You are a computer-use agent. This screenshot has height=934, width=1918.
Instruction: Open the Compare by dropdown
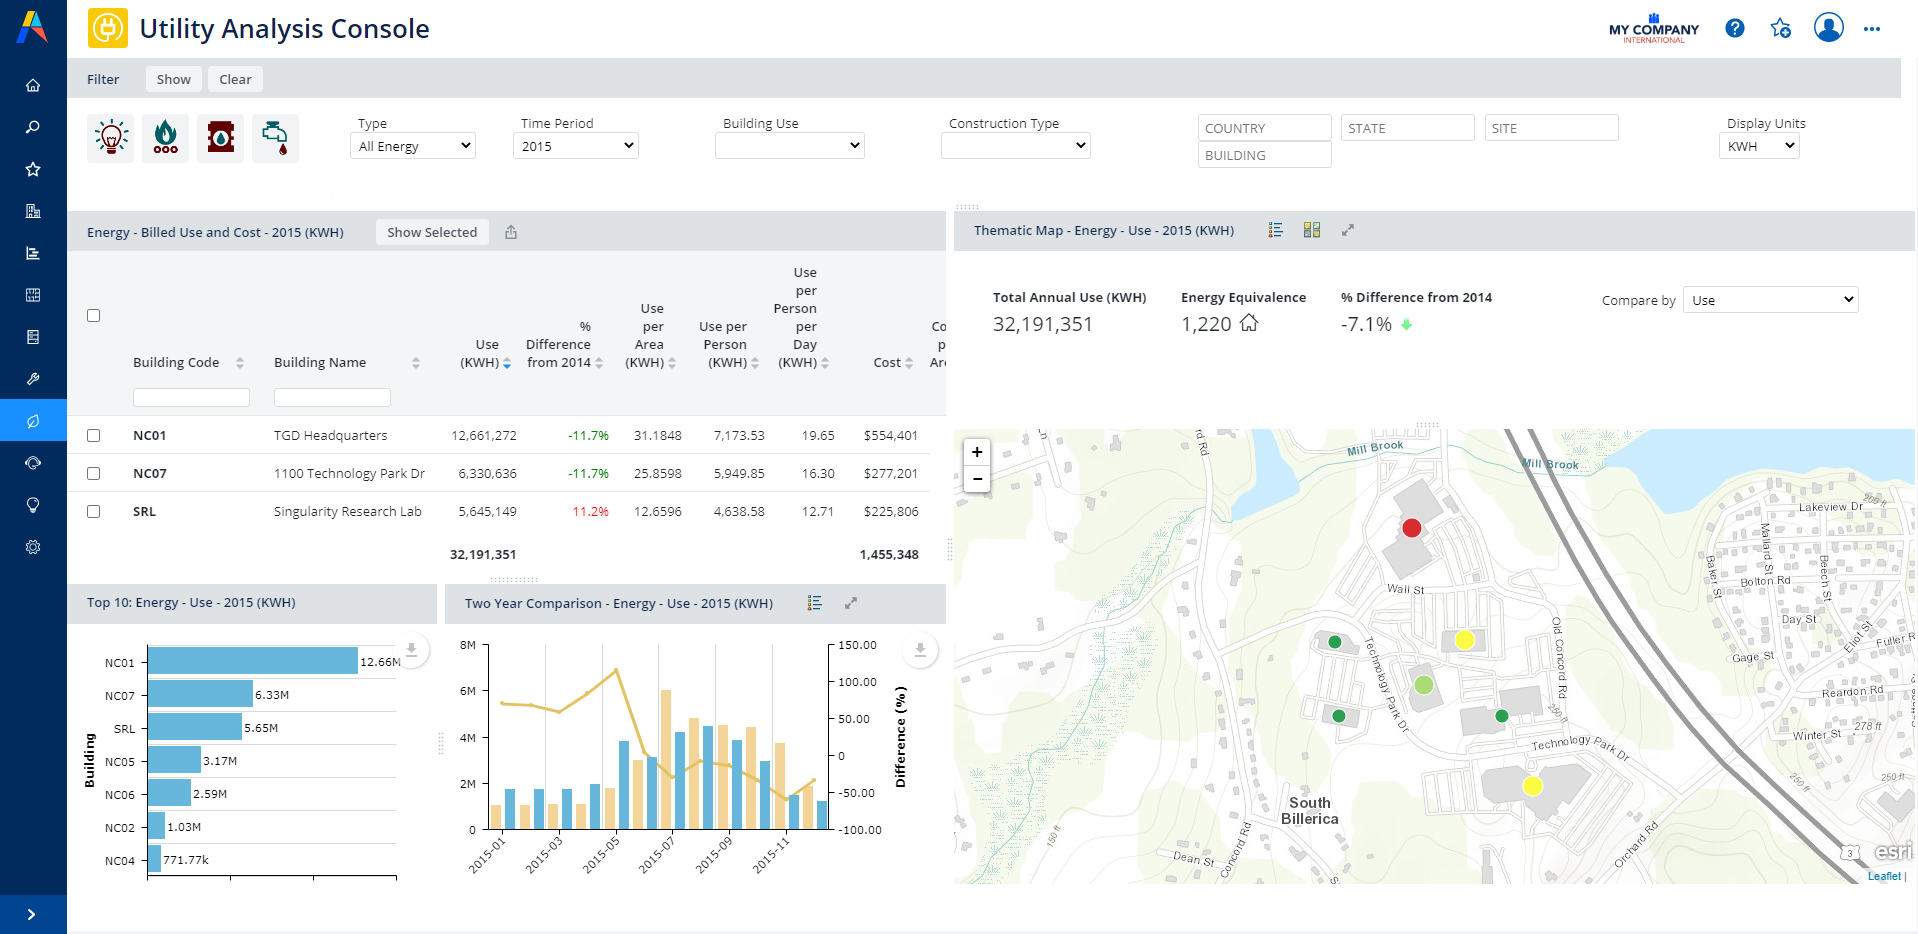[x=1770, y=300]
